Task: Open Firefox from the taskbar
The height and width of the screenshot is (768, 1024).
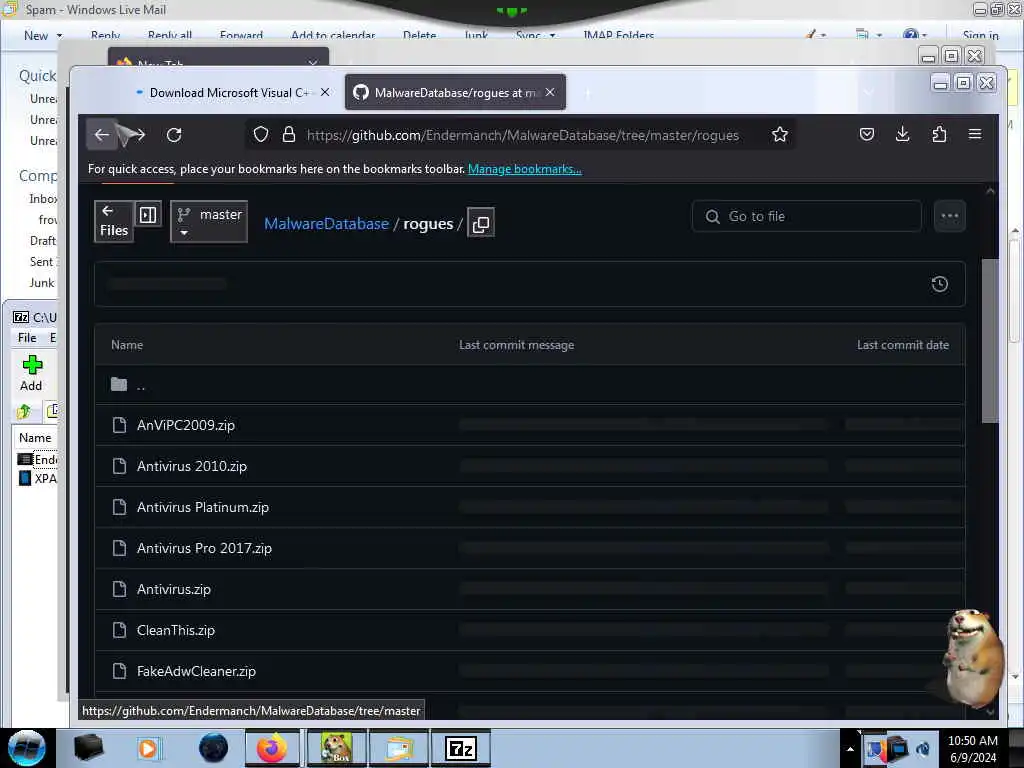Action: pos(272,748)
